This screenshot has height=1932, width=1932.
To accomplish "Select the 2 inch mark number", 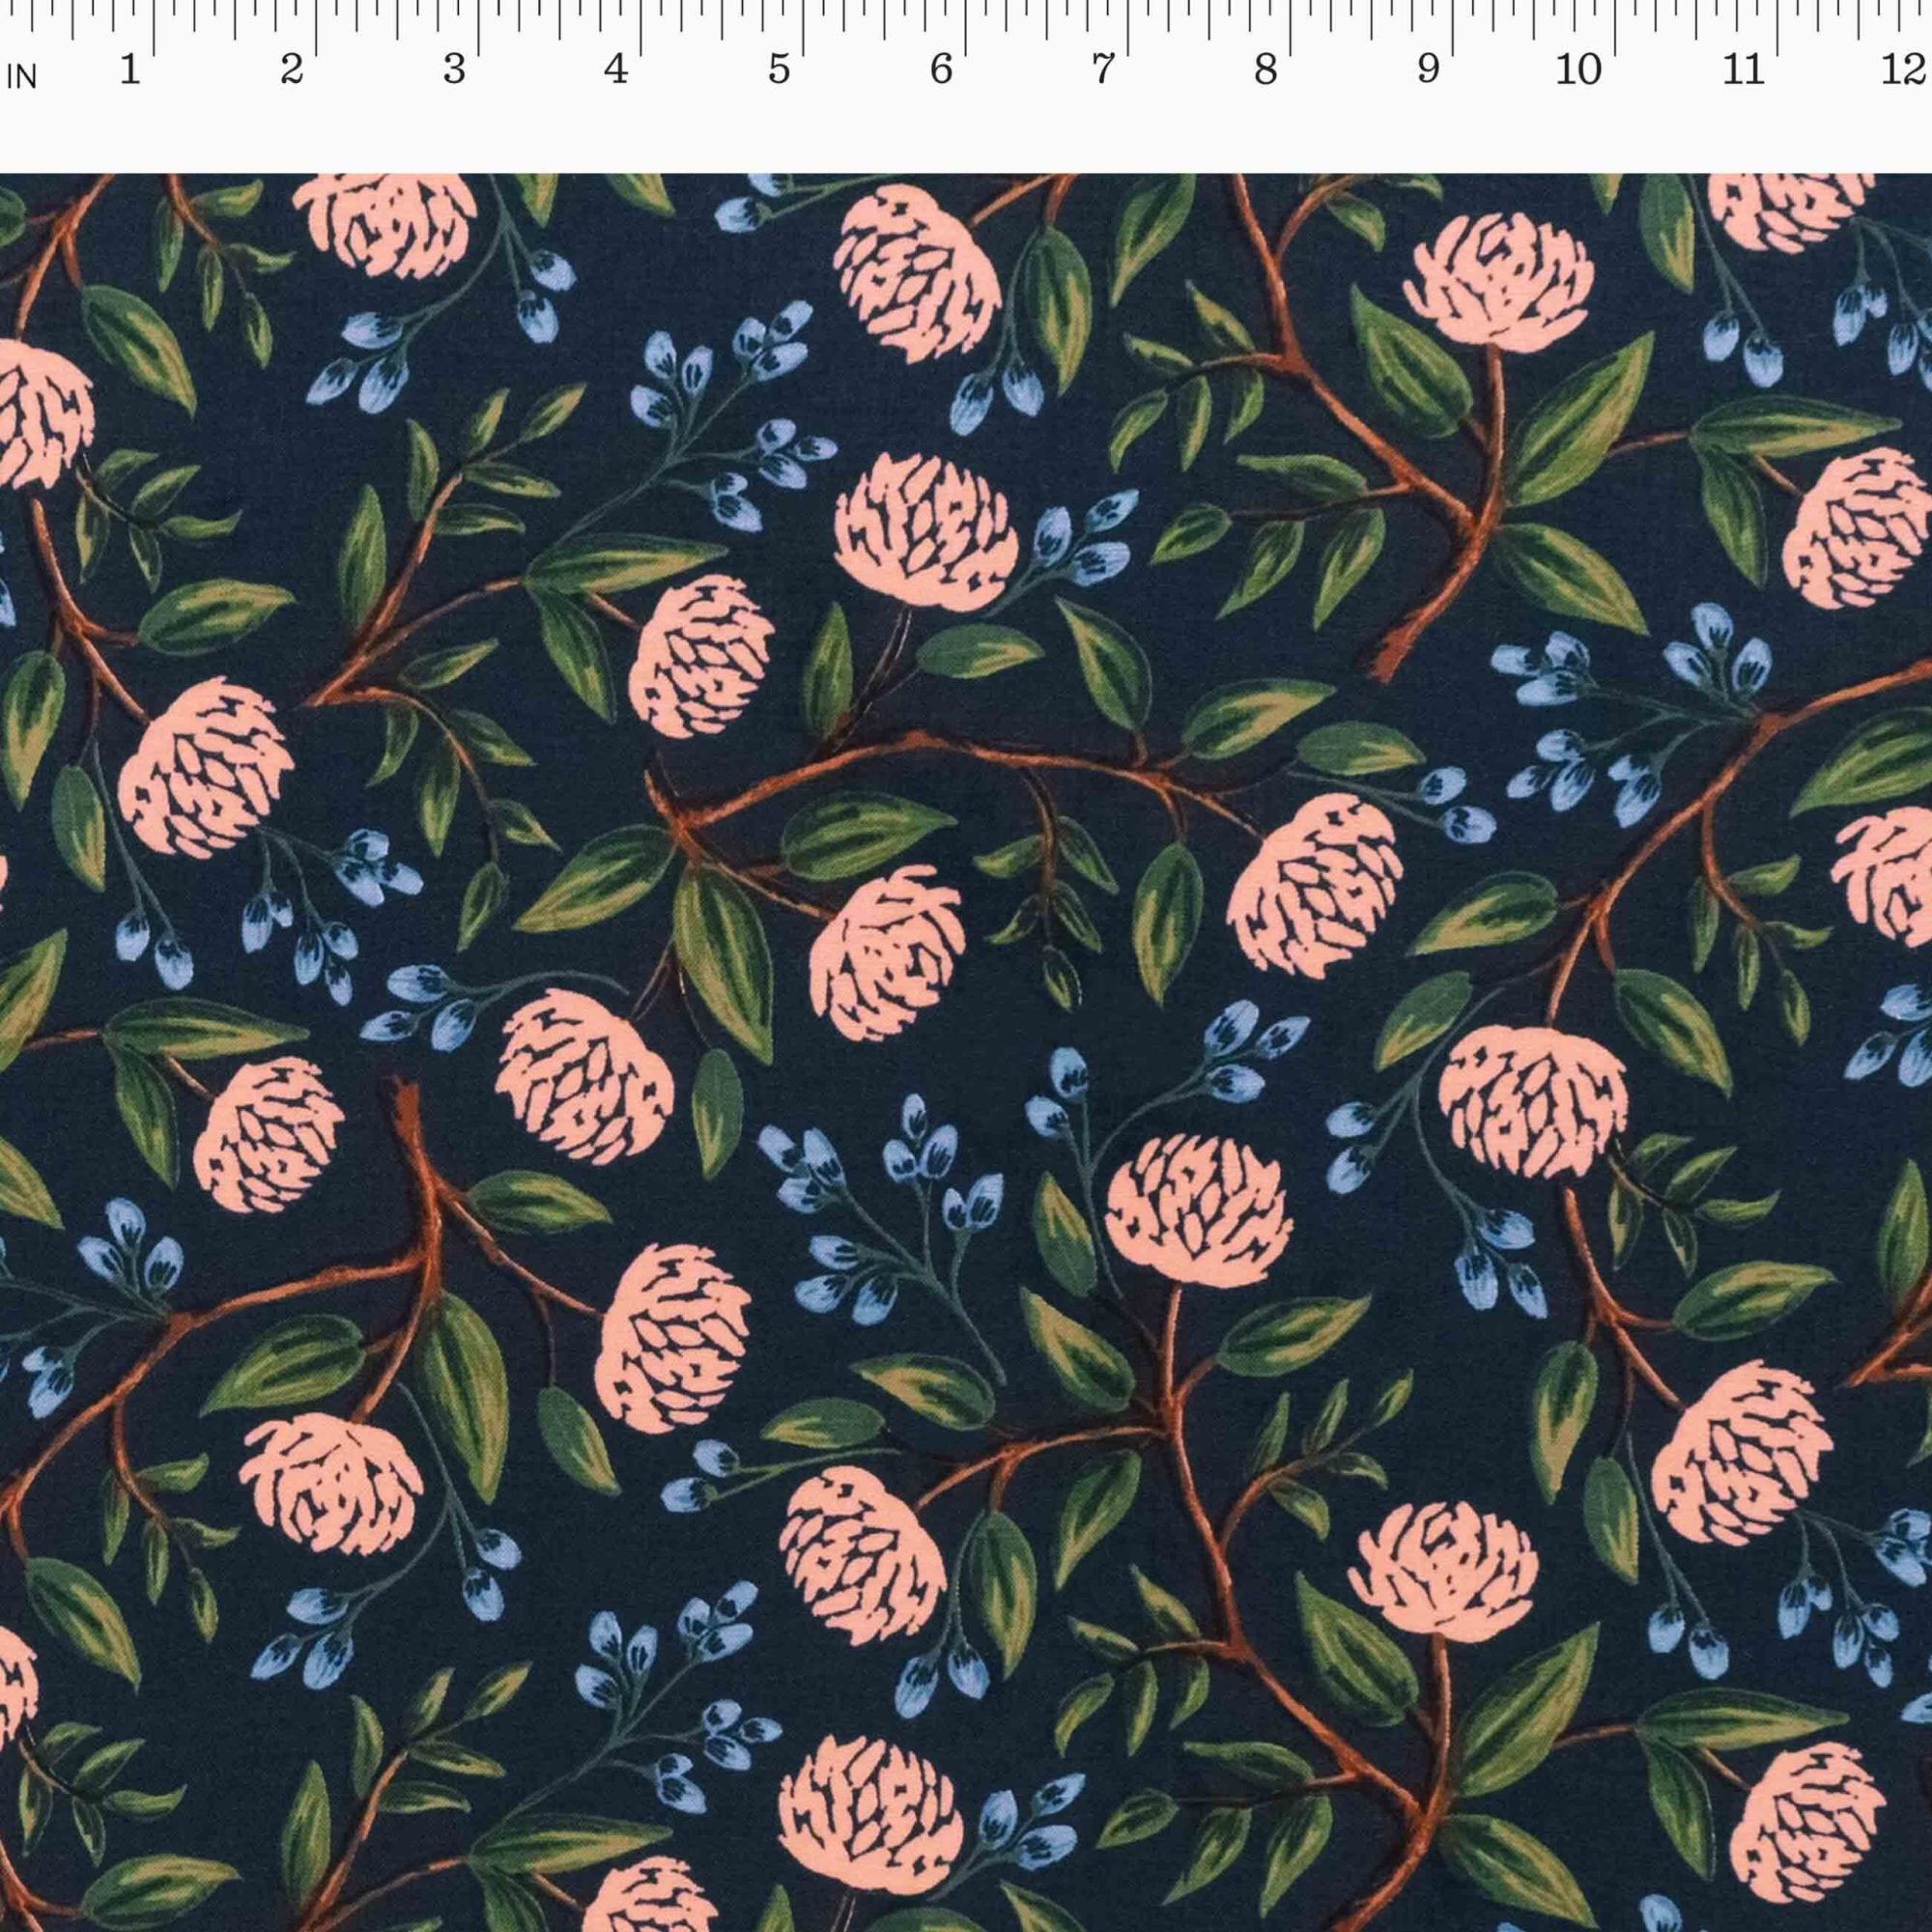I will click(291, 70).
